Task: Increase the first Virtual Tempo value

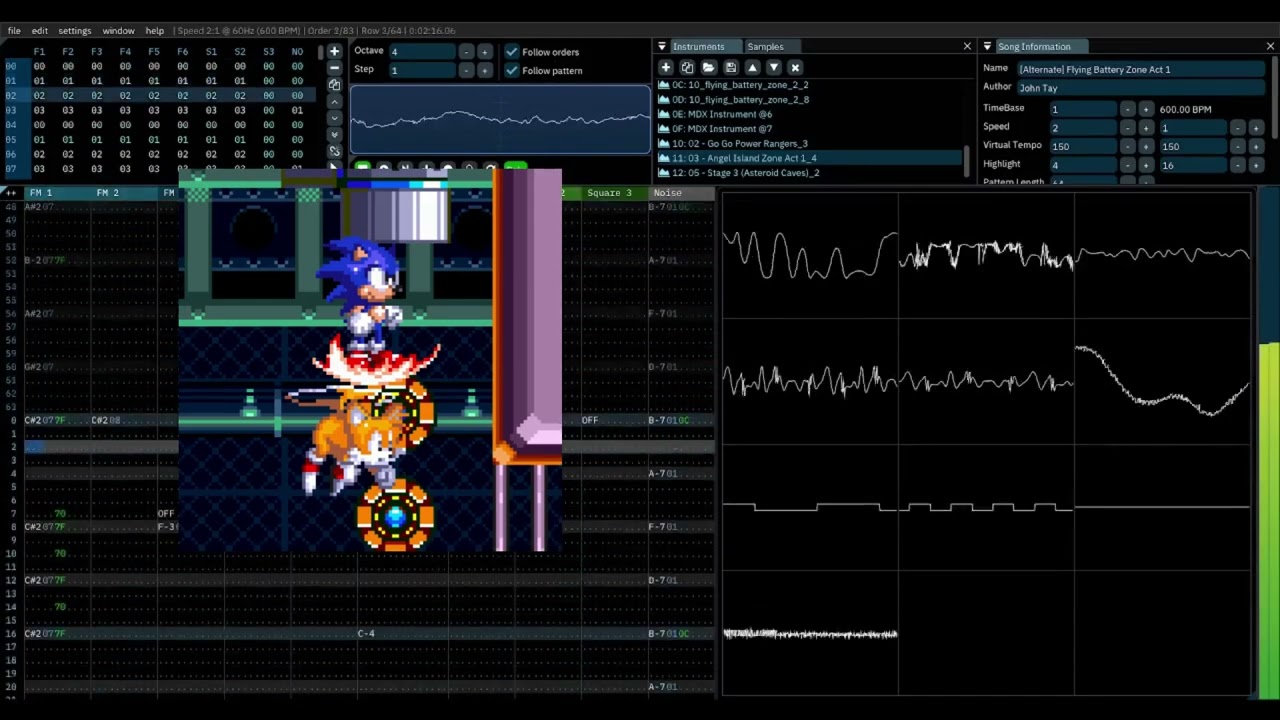Action: 1146,146
